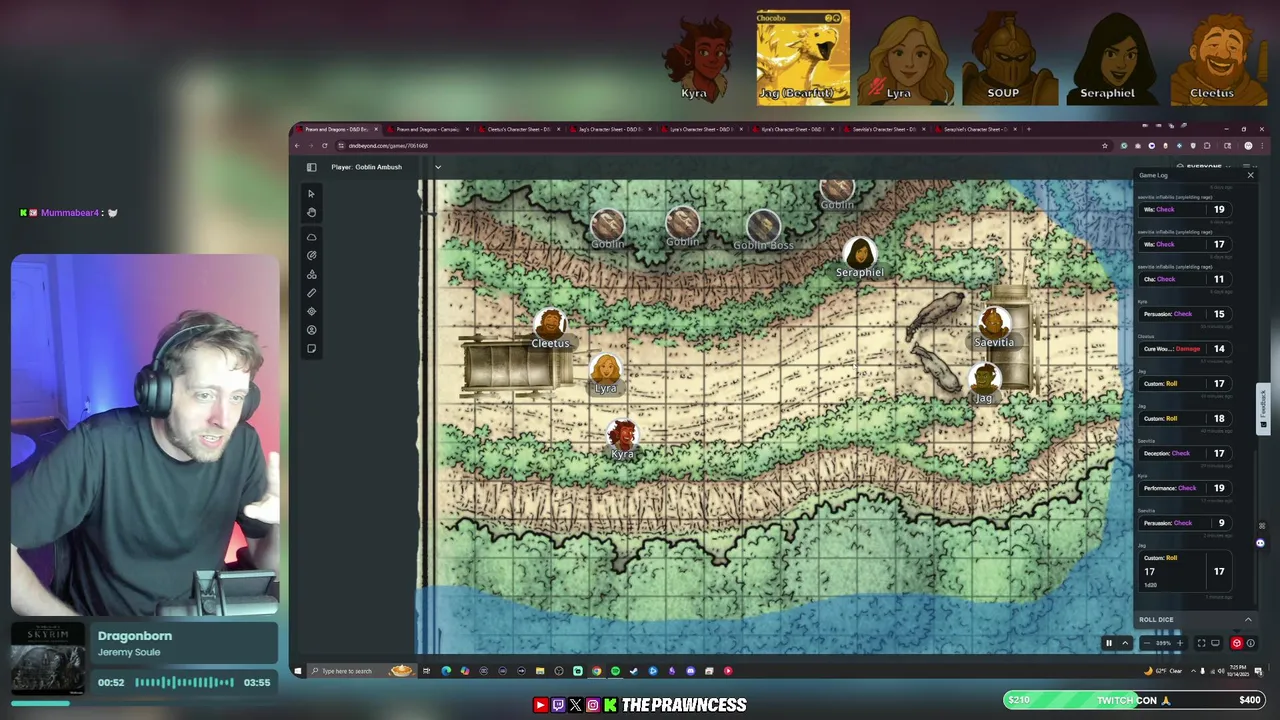This screenshot has height=720, width=1280.
Task: Open Task View on the taskbar
Action: click(x=426, y=671)
